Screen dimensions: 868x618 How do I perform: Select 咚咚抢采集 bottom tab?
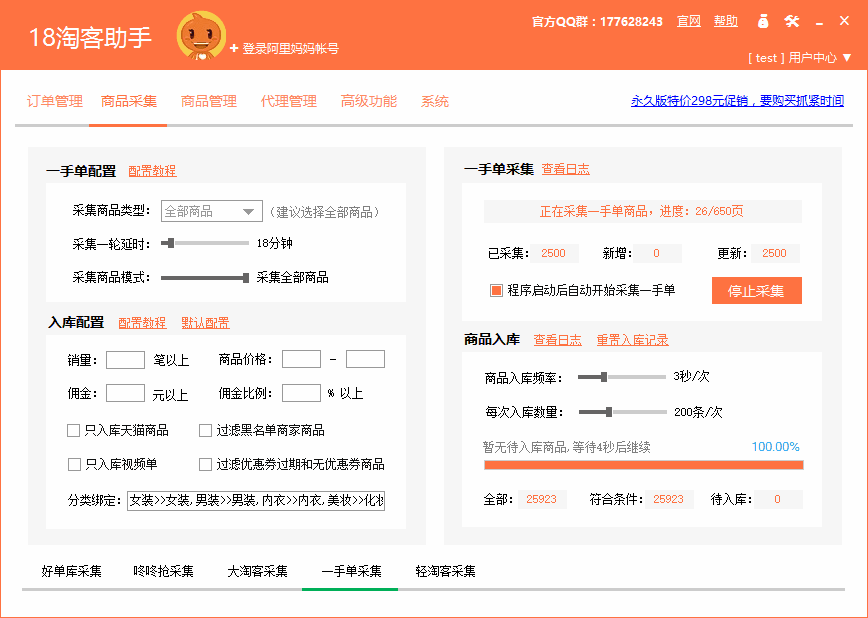pos(163,571)
